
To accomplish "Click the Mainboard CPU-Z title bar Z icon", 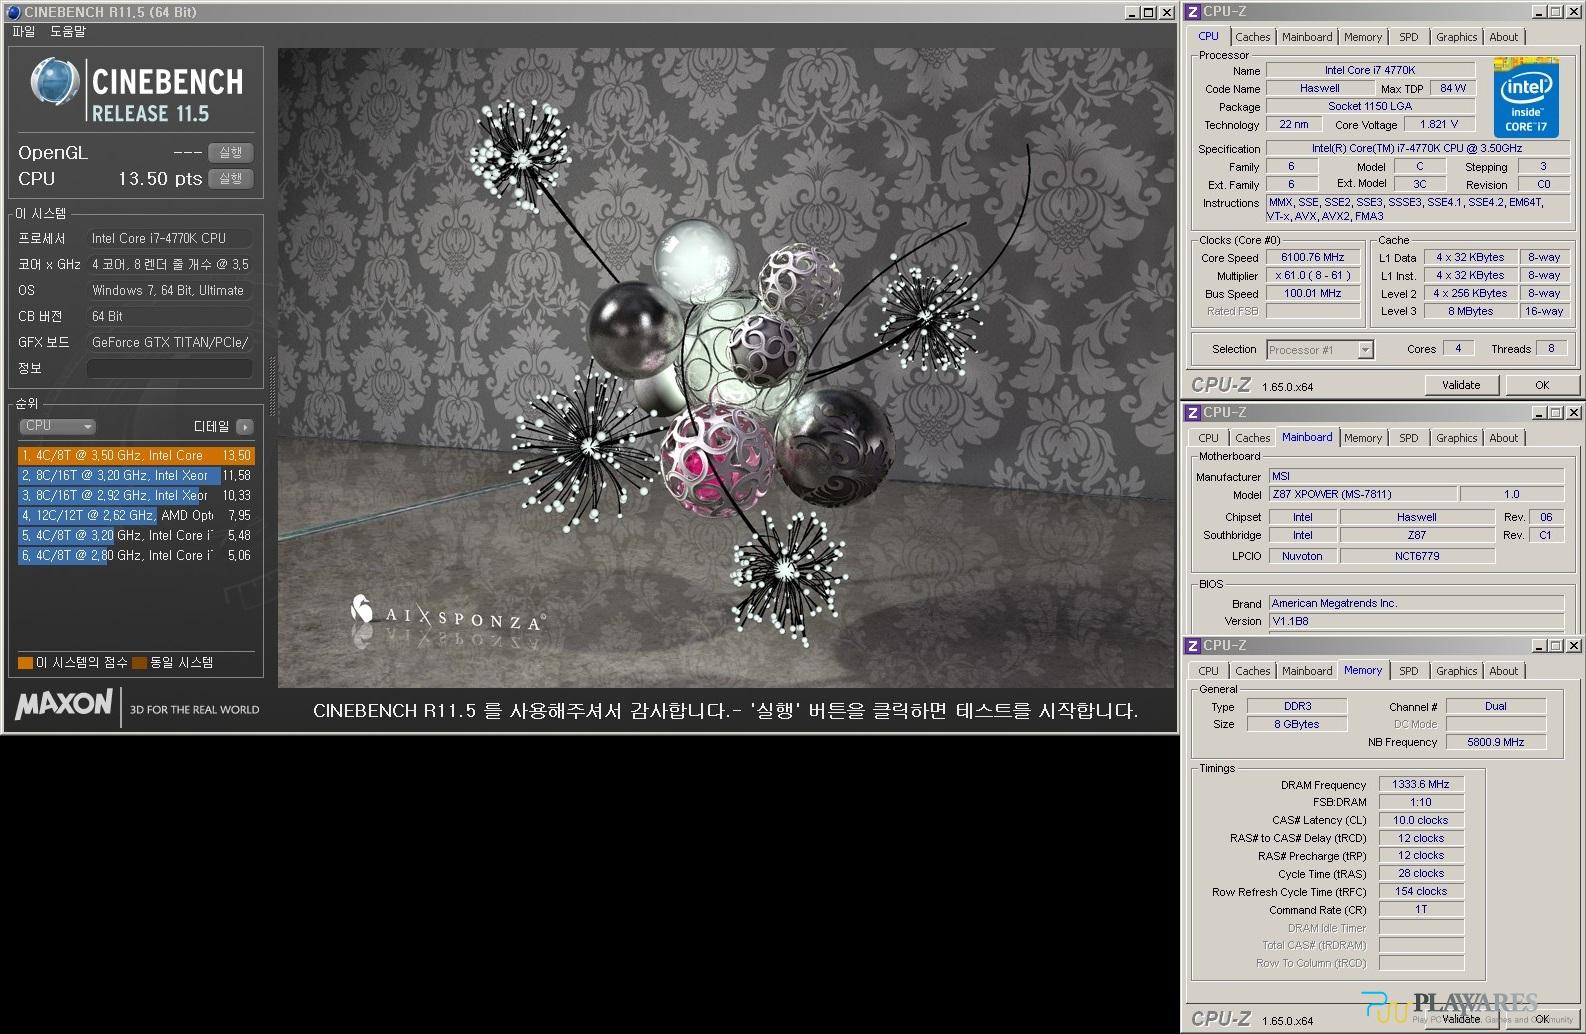I will click(1192, 413).
